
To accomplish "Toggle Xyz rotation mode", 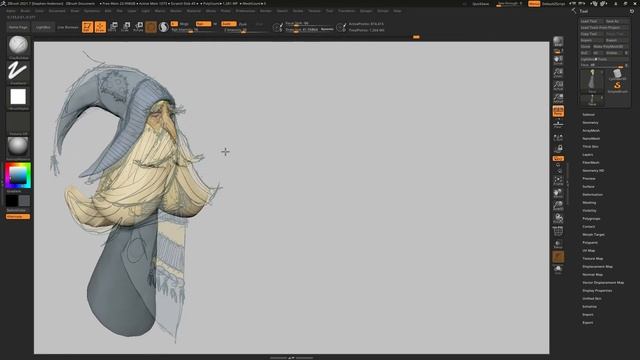I will pyautogui.click(x=558, y=158).
